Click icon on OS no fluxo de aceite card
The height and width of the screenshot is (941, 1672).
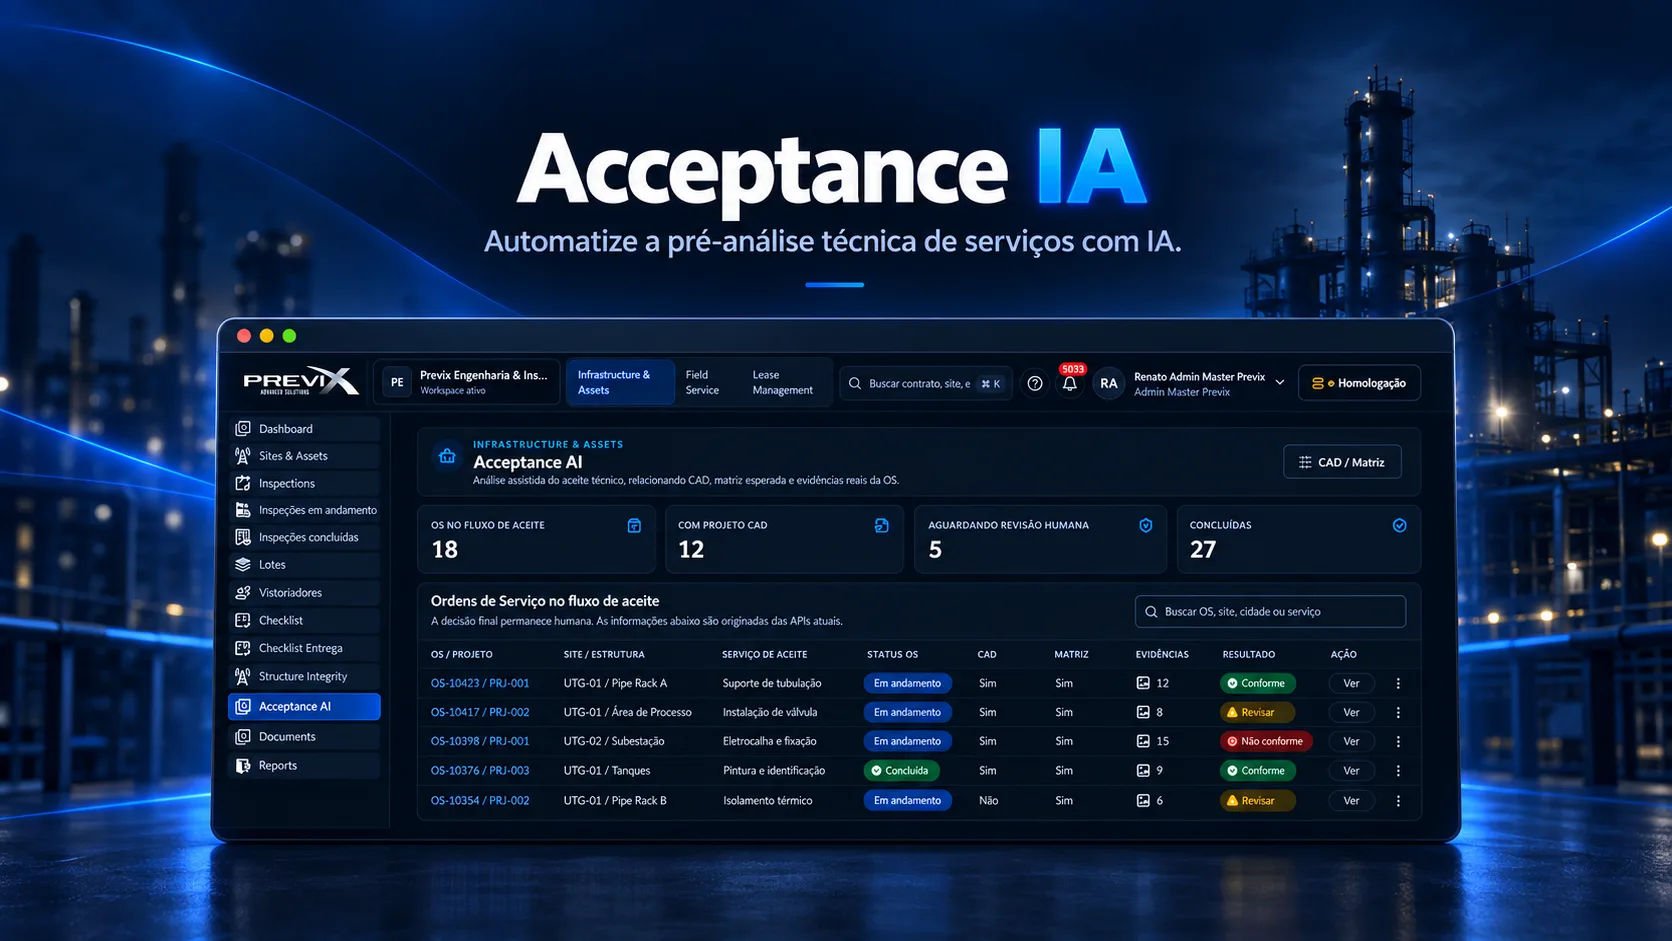point(634,526)
